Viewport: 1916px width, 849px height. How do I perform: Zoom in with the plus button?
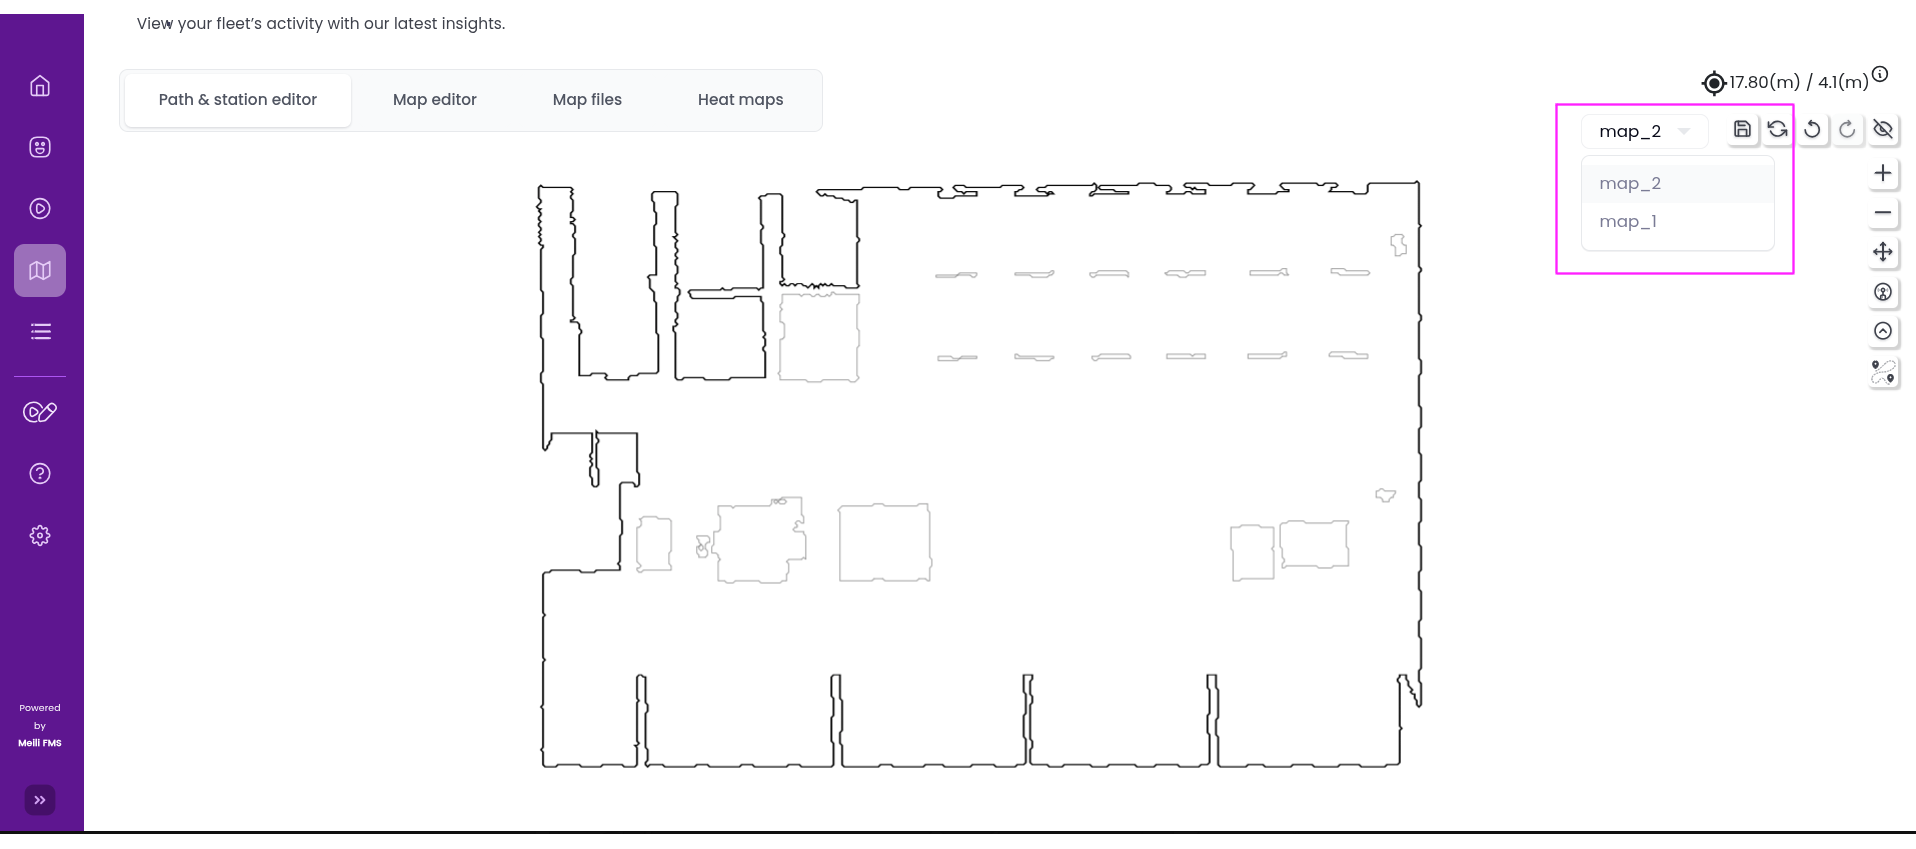click(x=1883, y=173)
